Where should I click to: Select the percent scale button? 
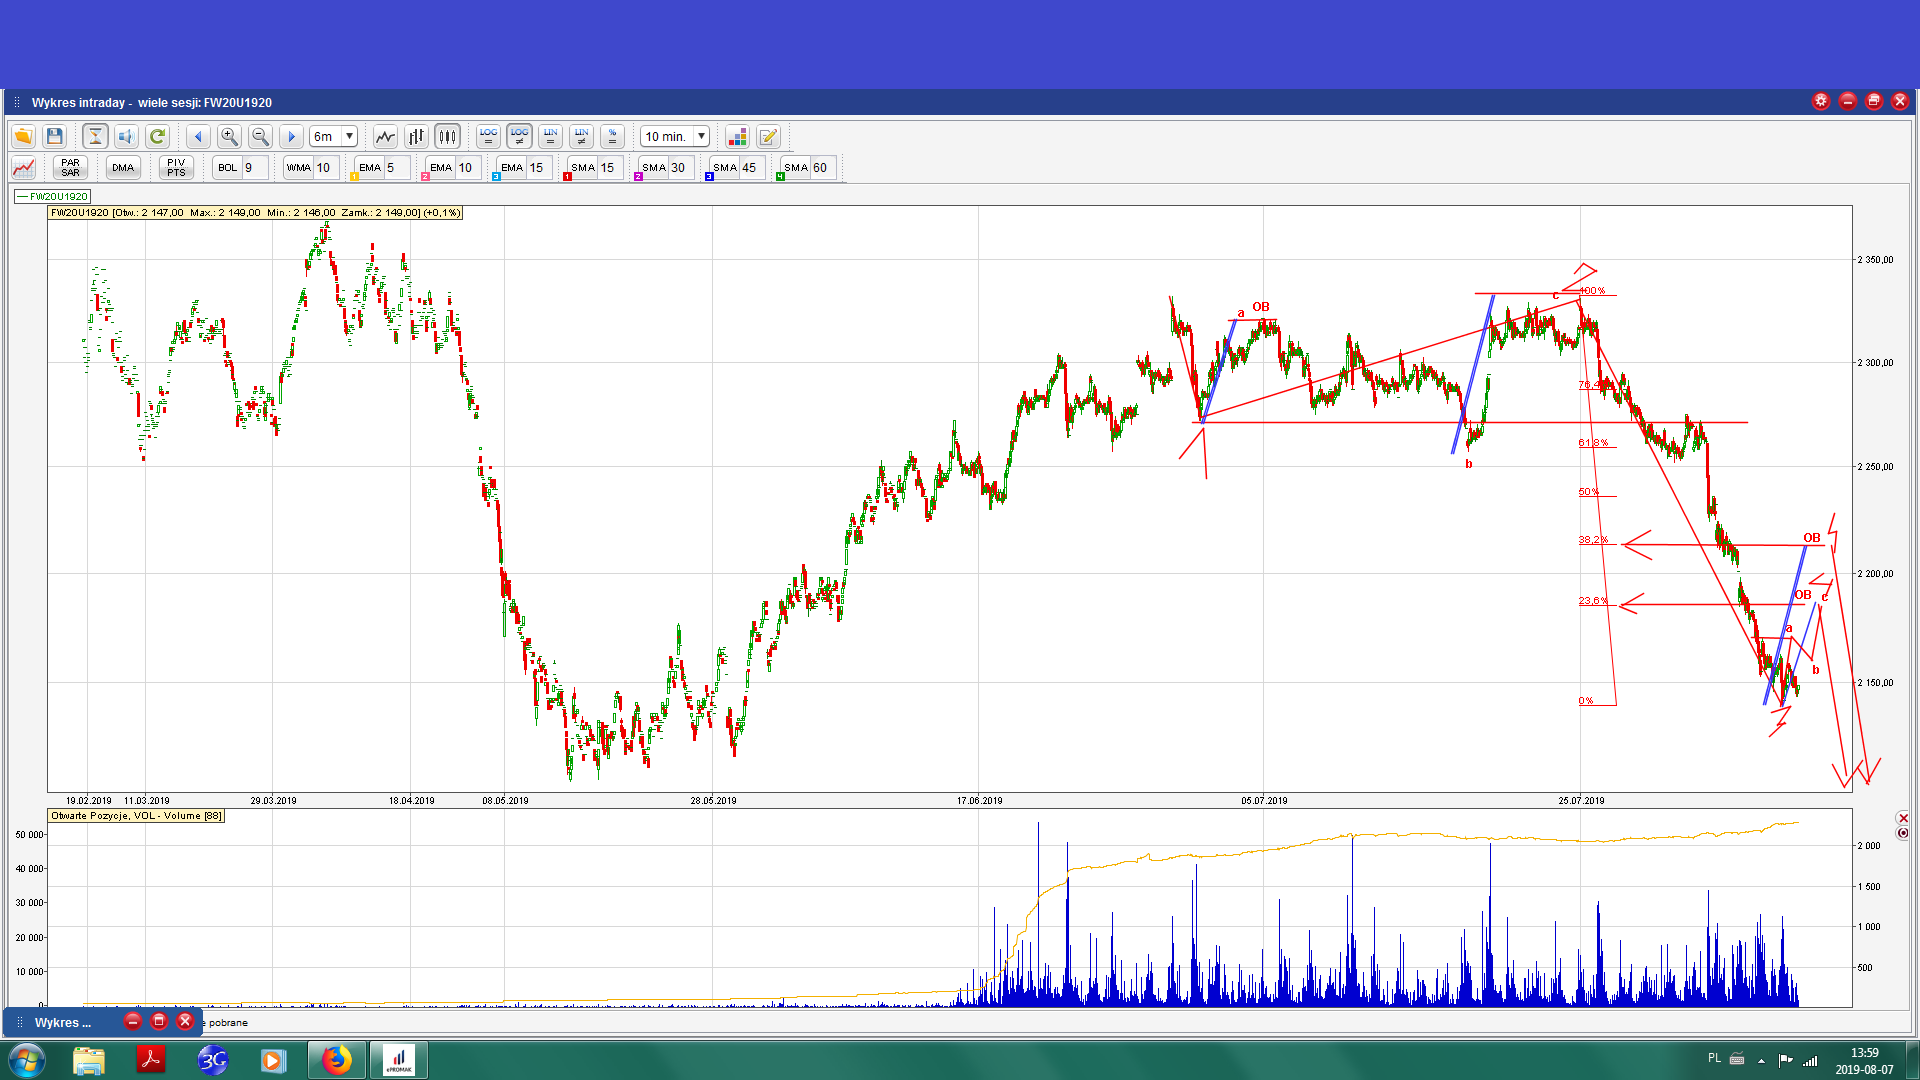612,136
